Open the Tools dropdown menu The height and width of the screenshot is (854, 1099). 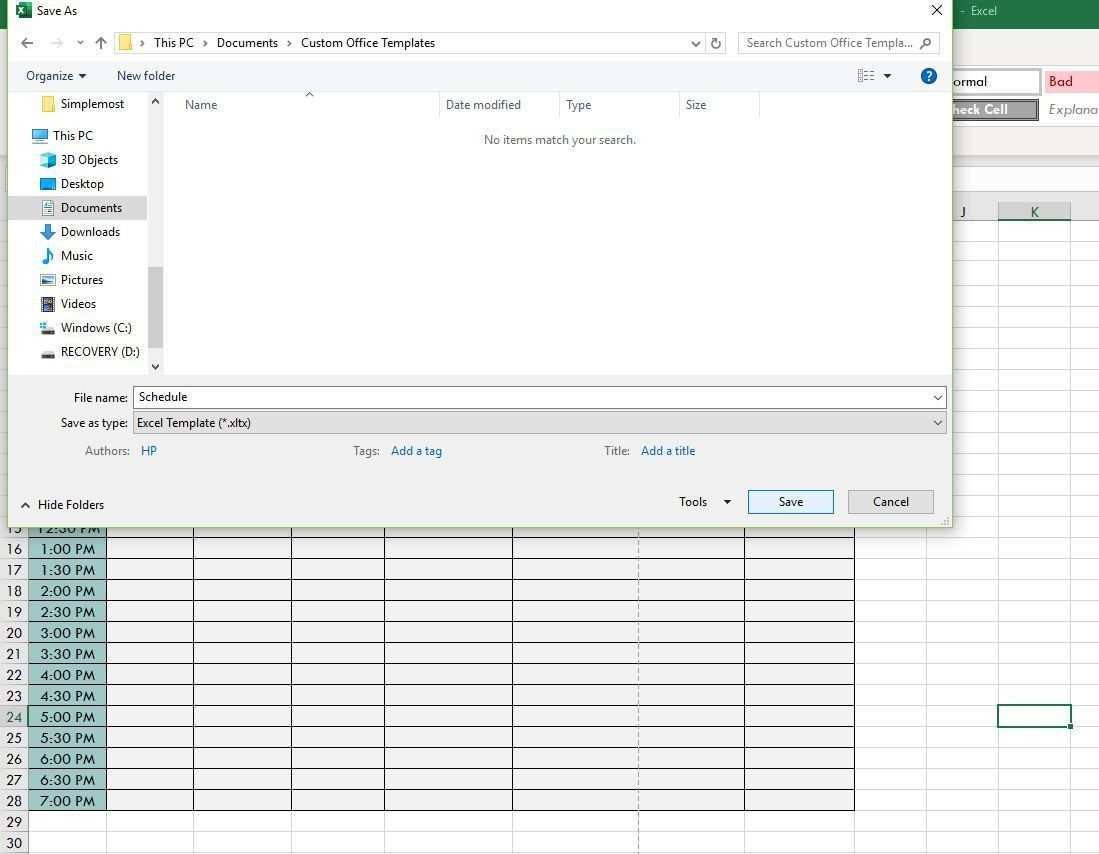pyautogui.click(x=704, y=502)
